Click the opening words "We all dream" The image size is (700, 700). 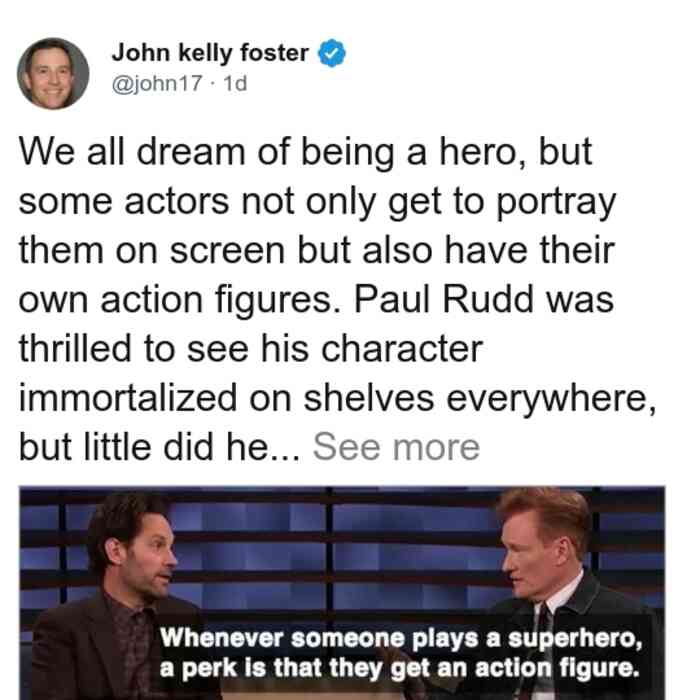[x=132, y=152]
